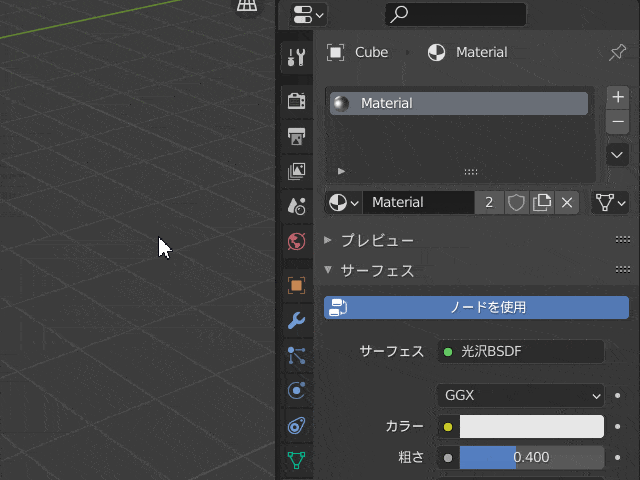The width and height of the screenshot is (640, 480).
Task: Open the Object Constraints properties tab
Action: click(296, 426)
